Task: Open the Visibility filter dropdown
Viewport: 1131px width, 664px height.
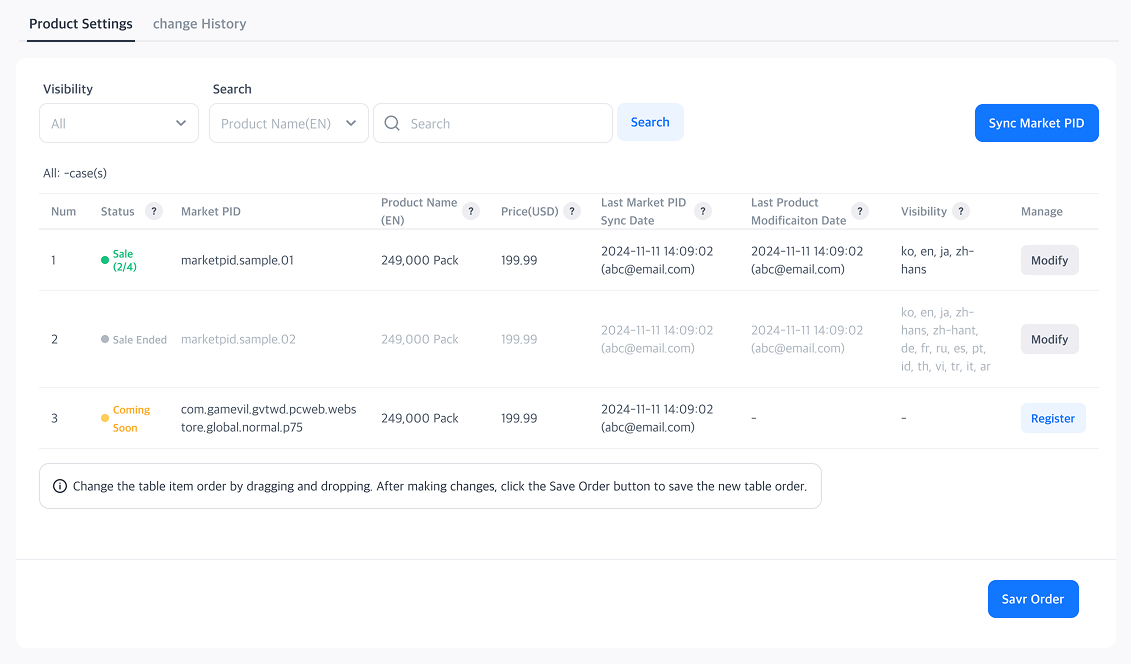Action: click(119, 123)
